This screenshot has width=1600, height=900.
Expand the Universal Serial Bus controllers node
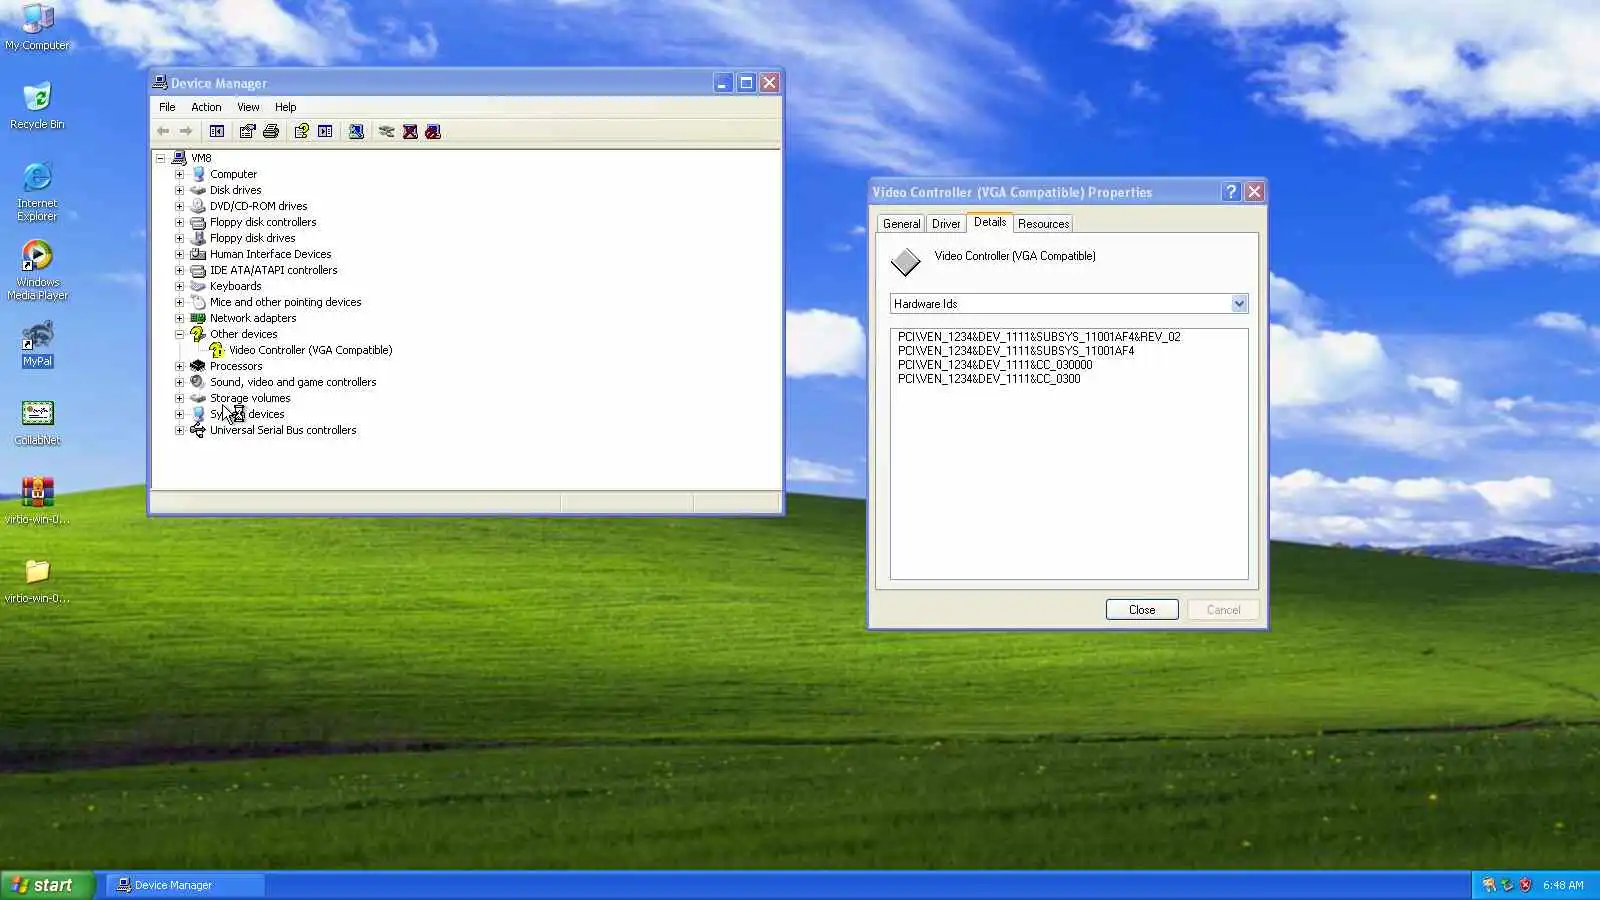[179, 430]
